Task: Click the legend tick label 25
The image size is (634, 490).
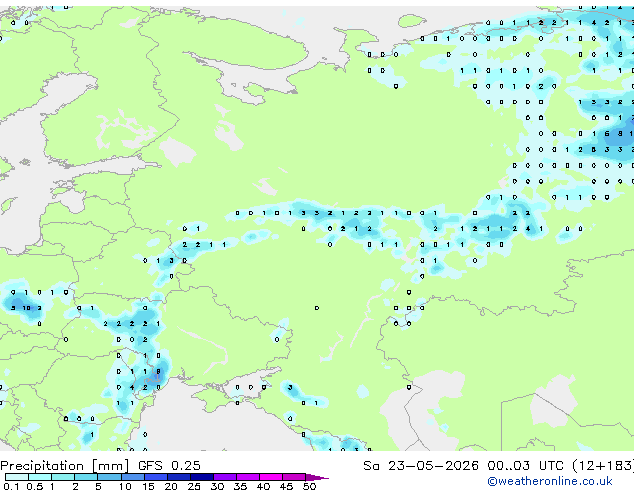Action: tap(194, 486)
